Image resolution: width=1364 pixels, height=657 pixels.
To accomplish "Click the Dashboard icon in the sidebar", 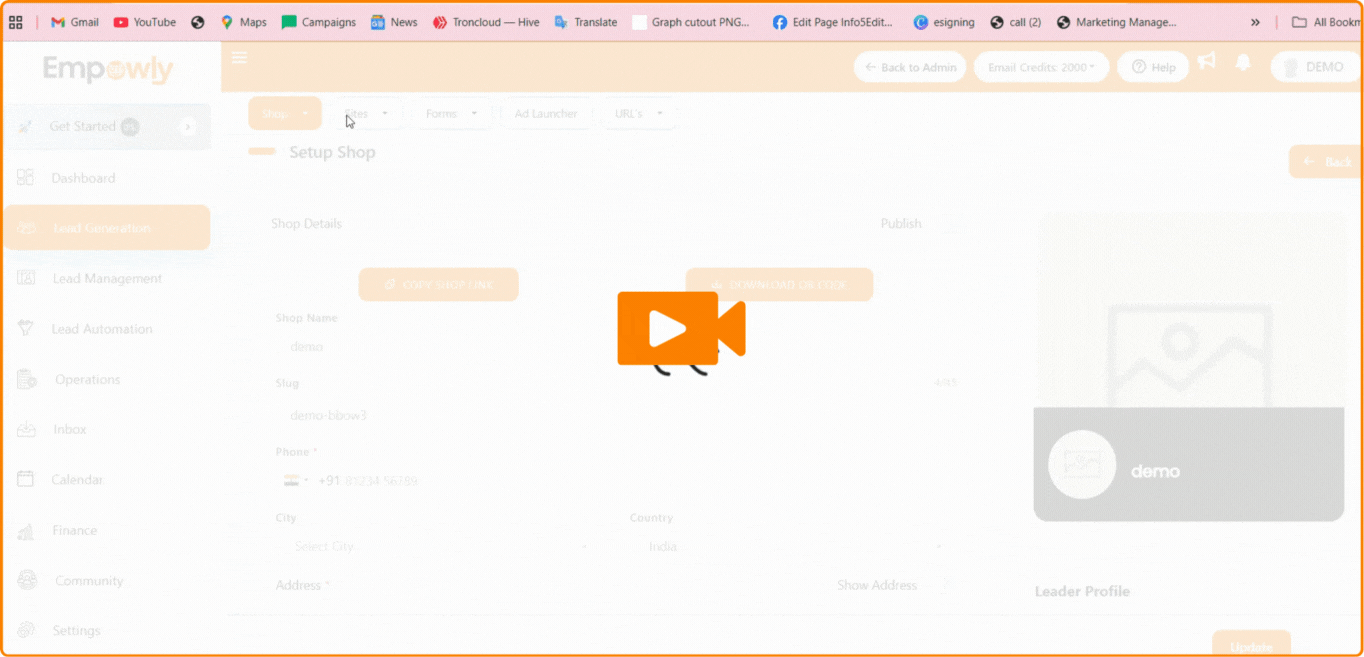I will click(x=26, y=178).
